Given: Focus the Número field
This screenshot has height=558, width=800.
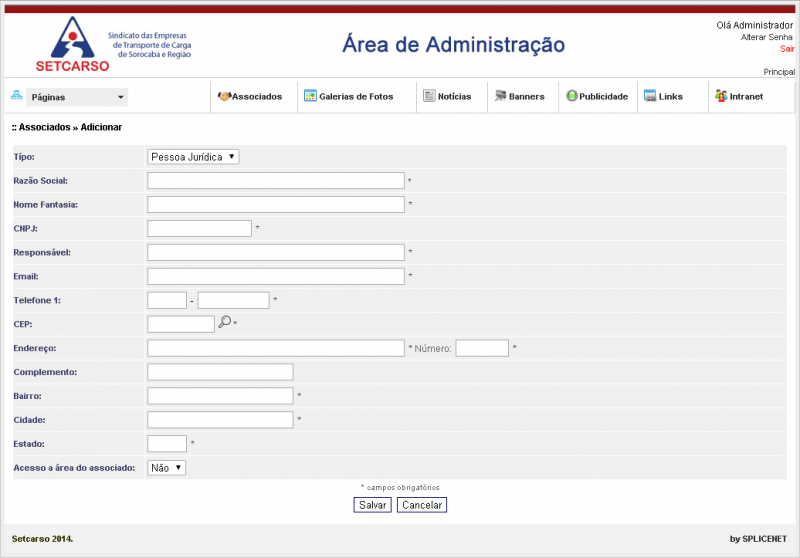Looking at the screenshot, I should (482, 348).
